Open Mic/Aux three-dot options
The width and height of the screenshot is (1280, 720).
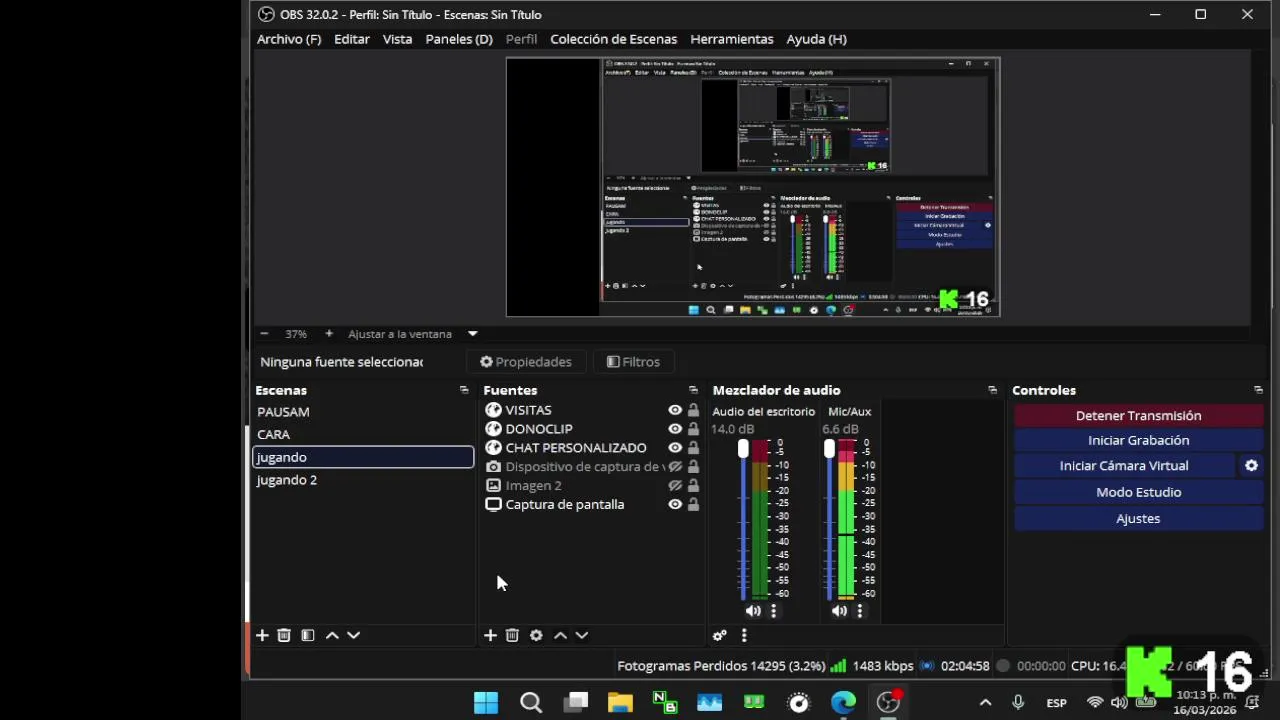859,611
